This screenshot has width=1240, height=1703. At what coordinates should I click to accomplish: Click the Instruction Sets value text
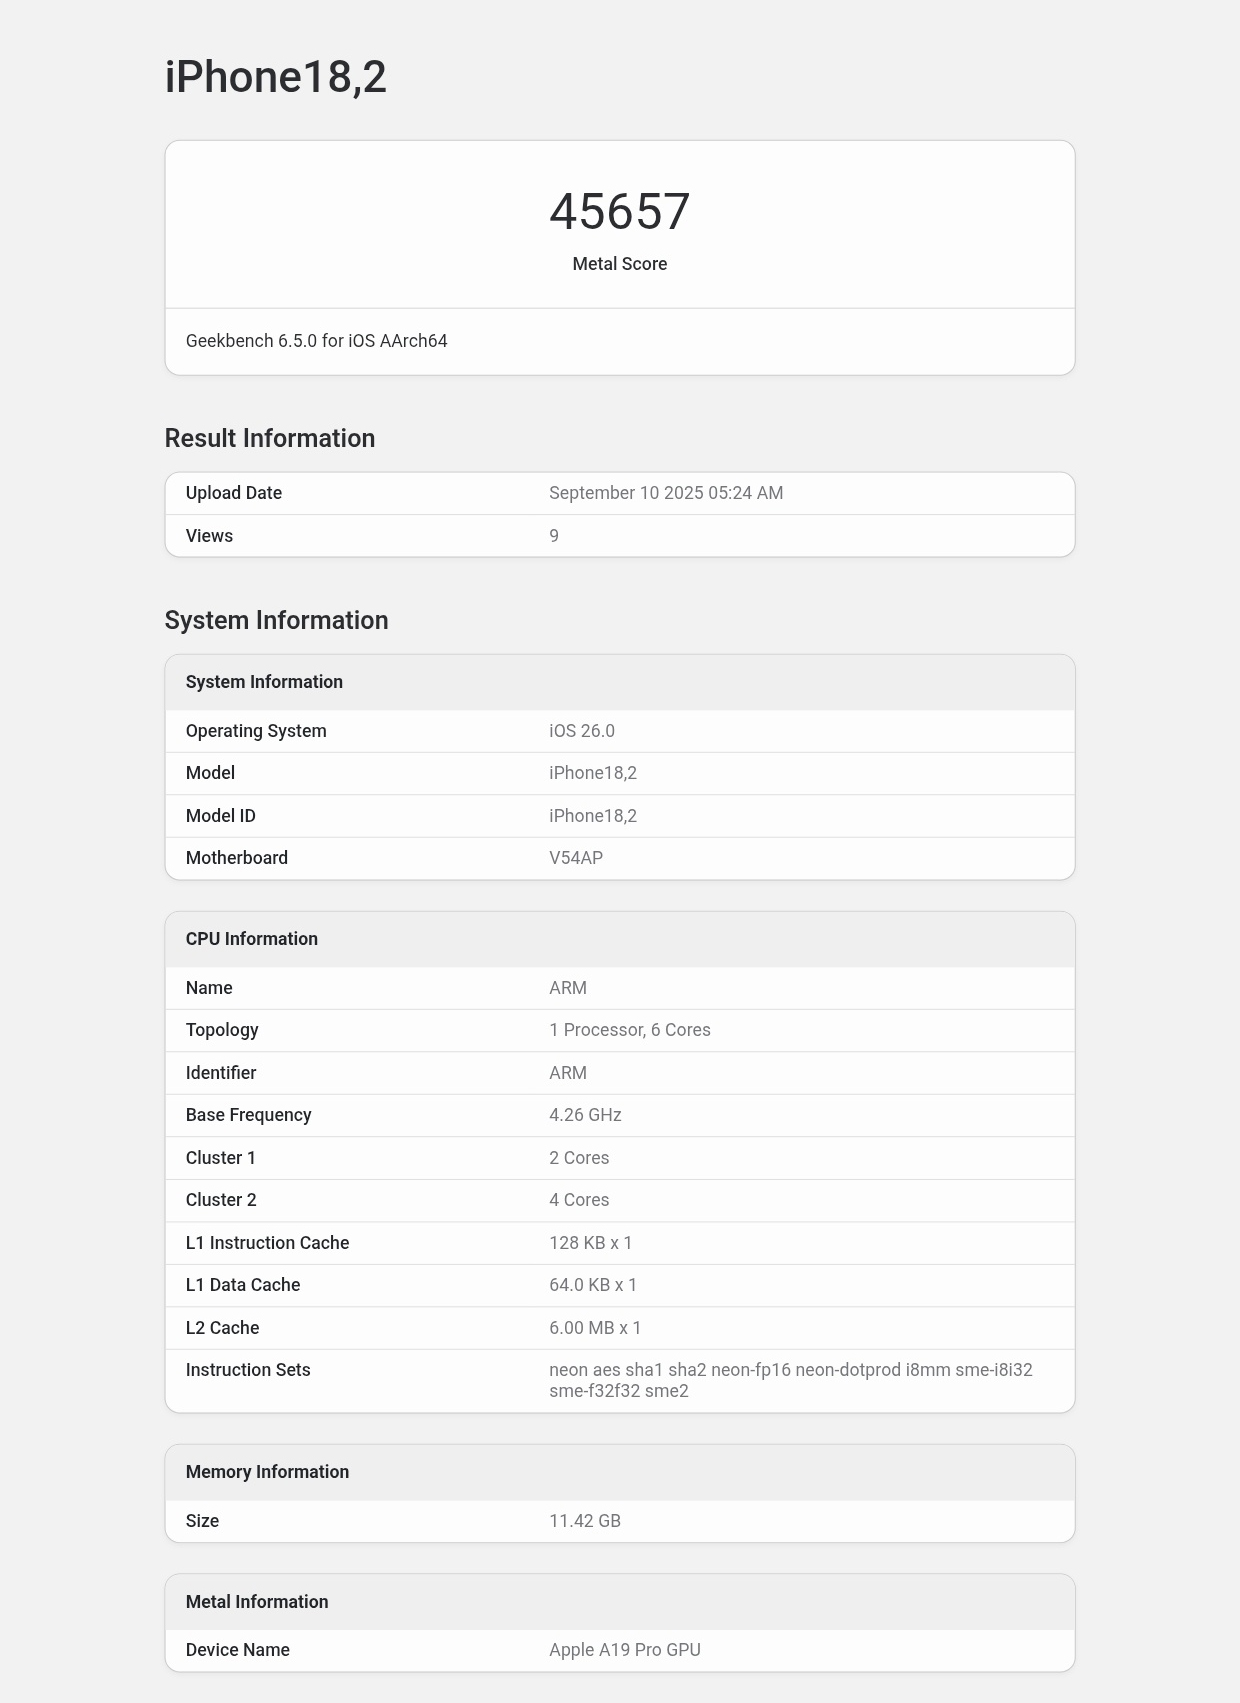tap(790, 1380)
